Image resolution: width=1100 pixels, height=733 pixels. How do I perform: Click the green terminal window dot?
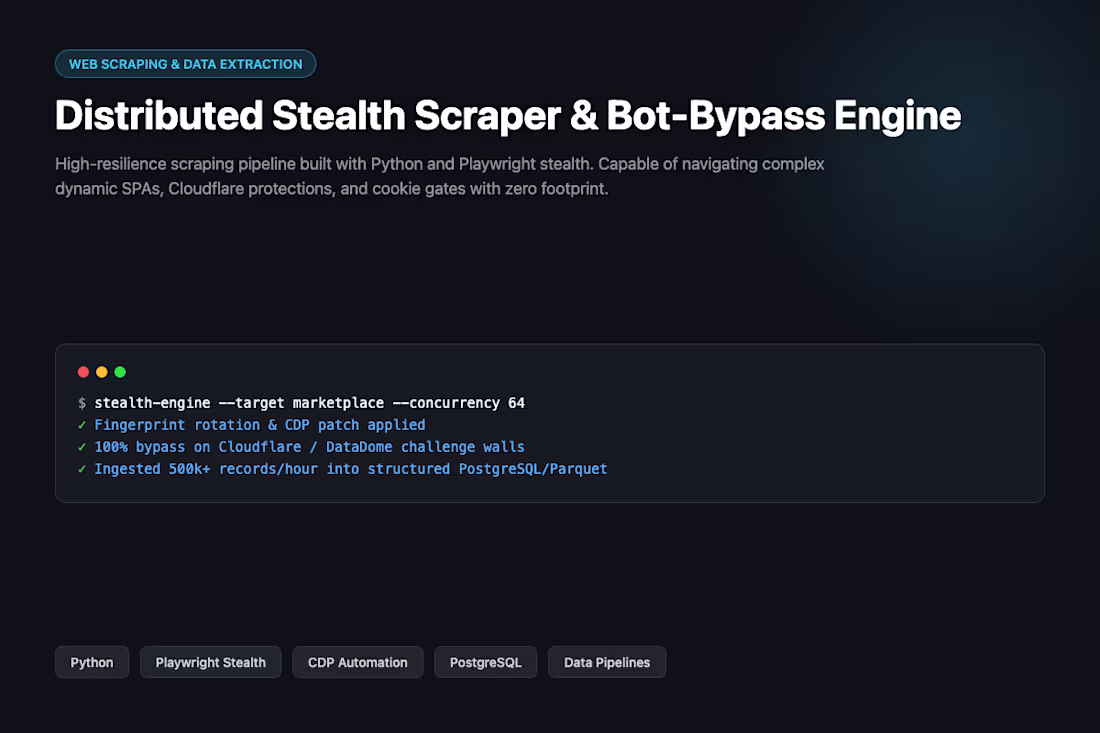tap(120, 372)
